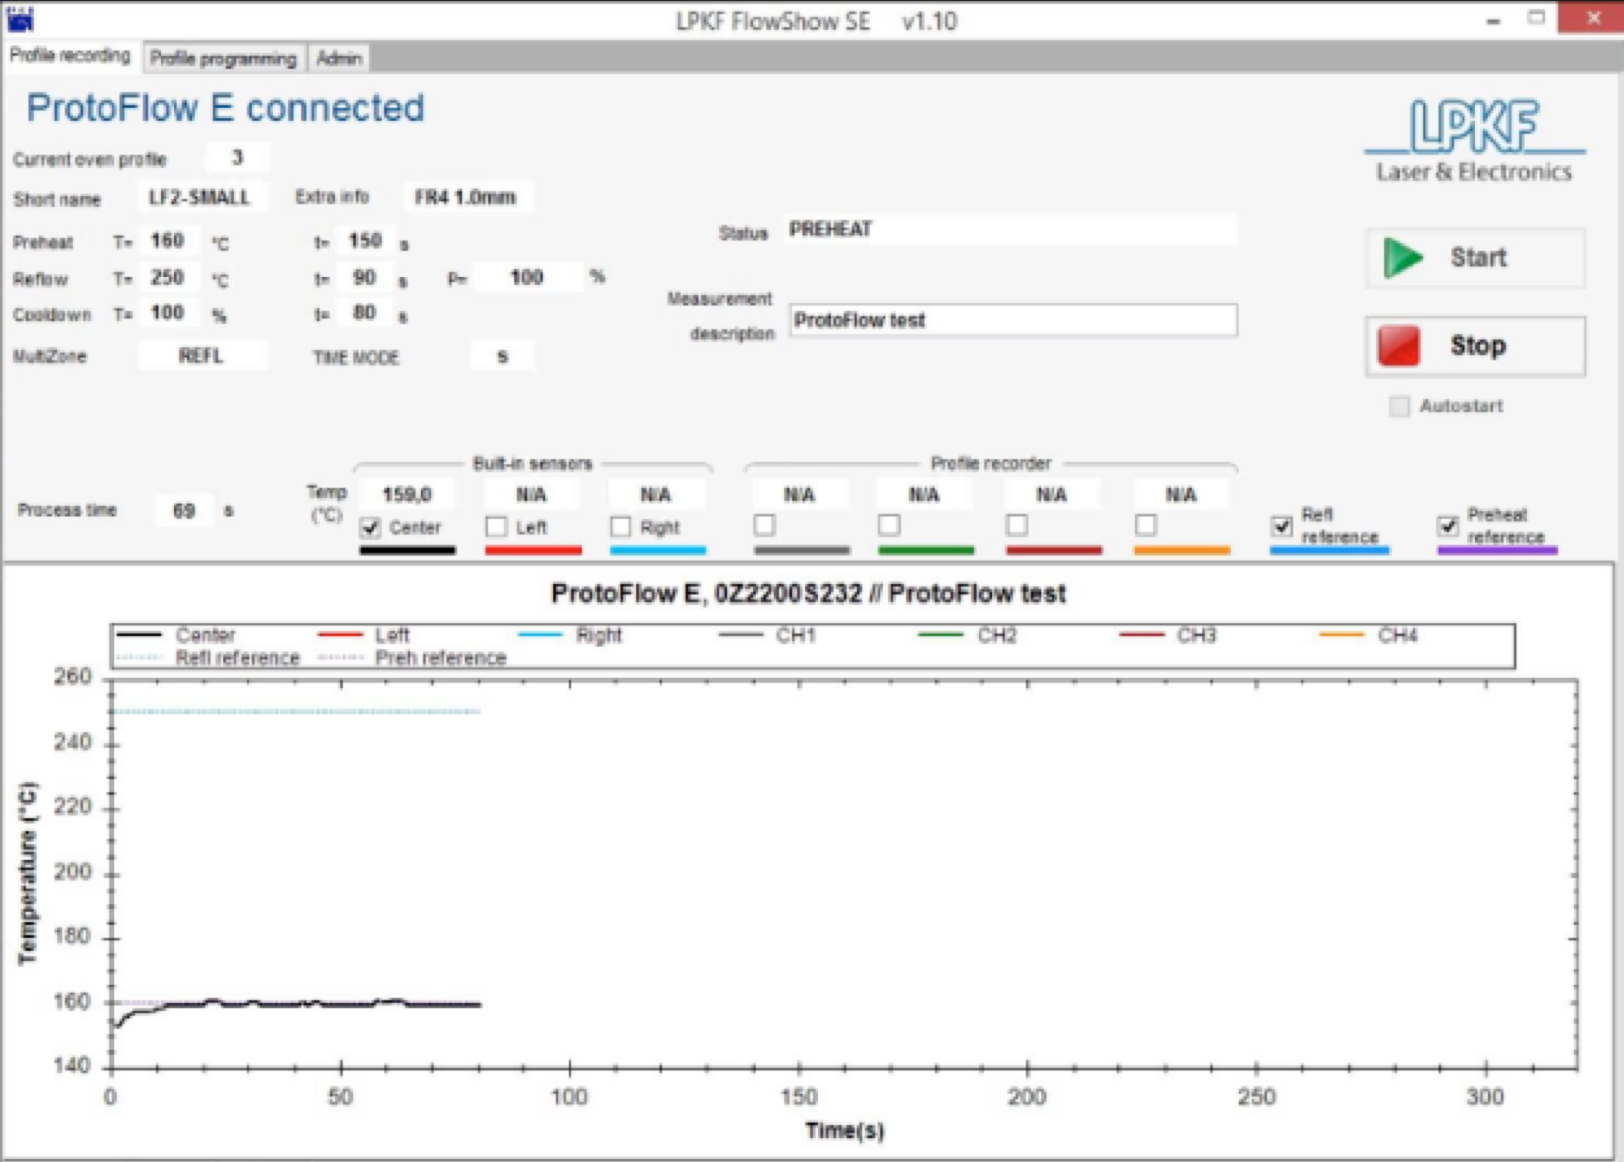Switch to Profile recording tab
Screen dimensions: 1624x1162
pos(70,55)
